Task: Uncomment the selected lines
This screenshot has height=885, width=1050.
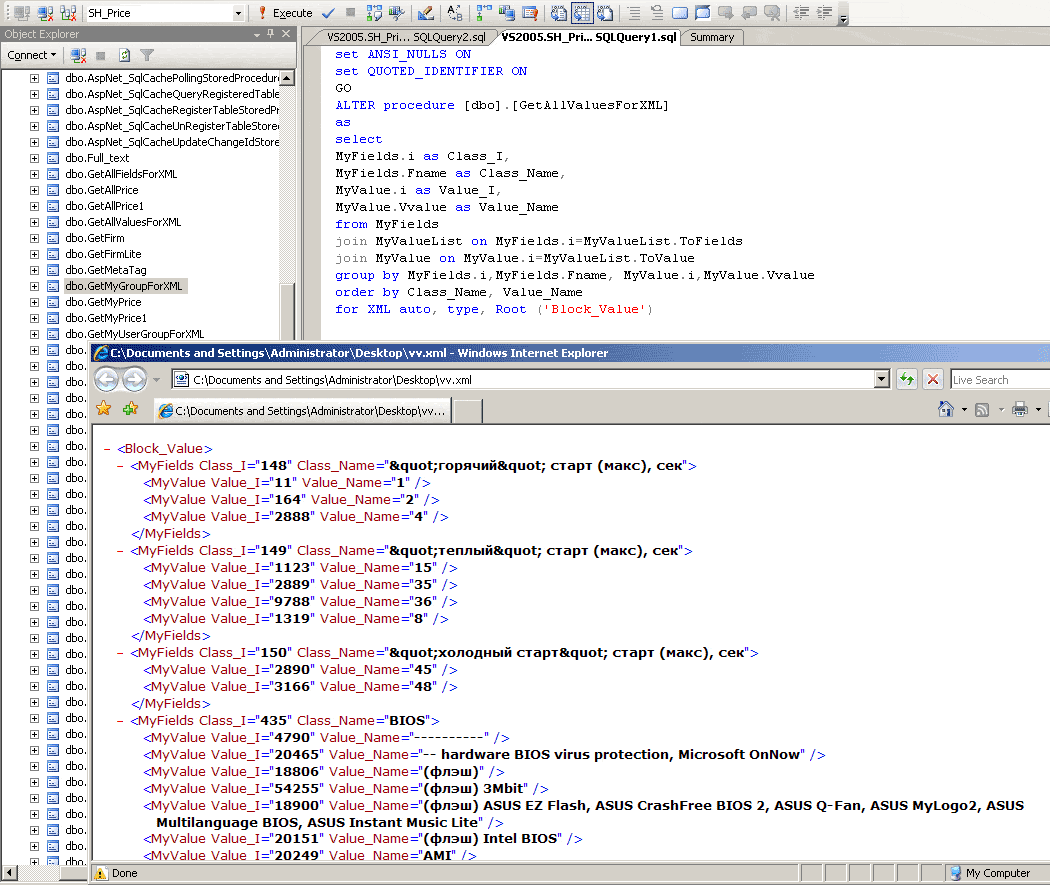Action: [657, 13]
